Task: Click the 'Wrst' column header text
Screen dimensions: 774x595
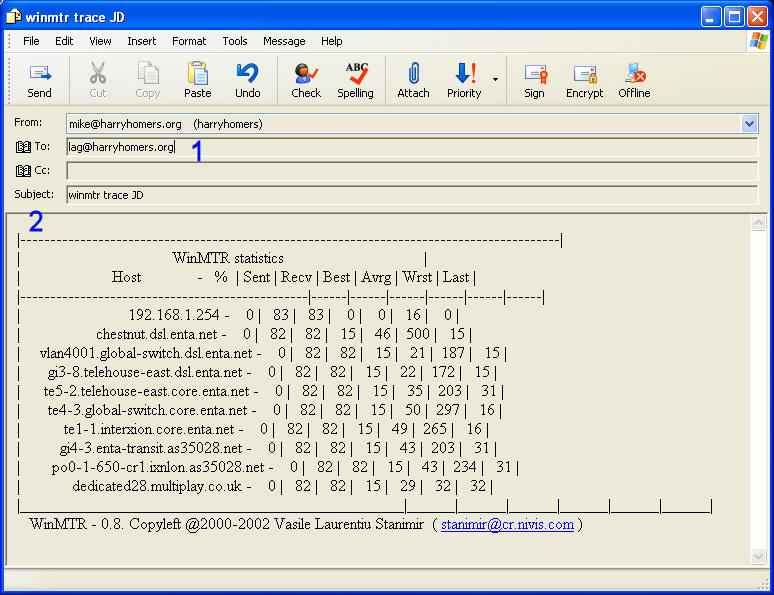Action: [x=417, y=277]
